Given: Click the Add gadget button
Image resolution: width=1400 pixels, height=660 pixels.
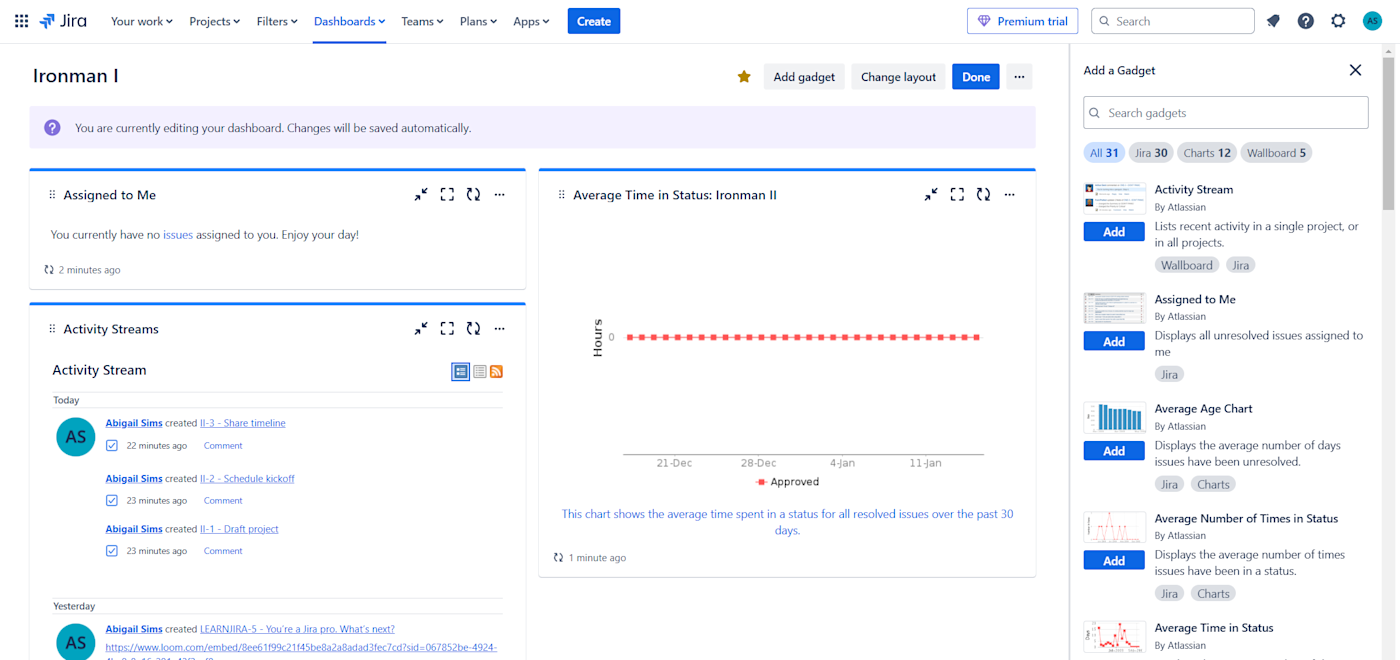Looking at the screenshot, I should (x=804, y=77).
